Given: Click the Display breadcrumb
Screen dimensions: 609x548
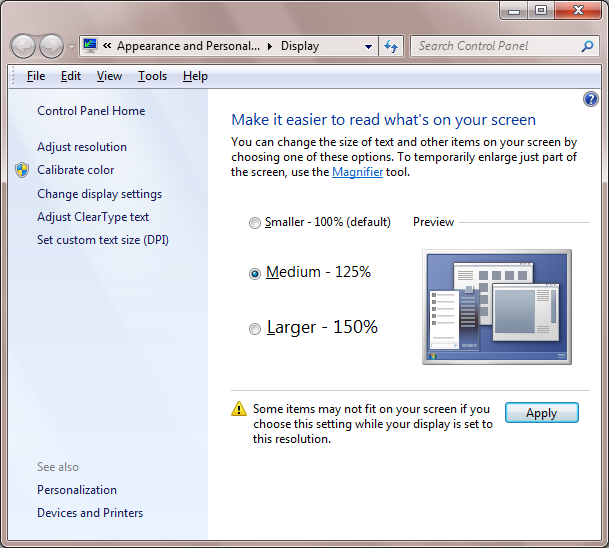Looking at the screenshot, I should [300, 46].
